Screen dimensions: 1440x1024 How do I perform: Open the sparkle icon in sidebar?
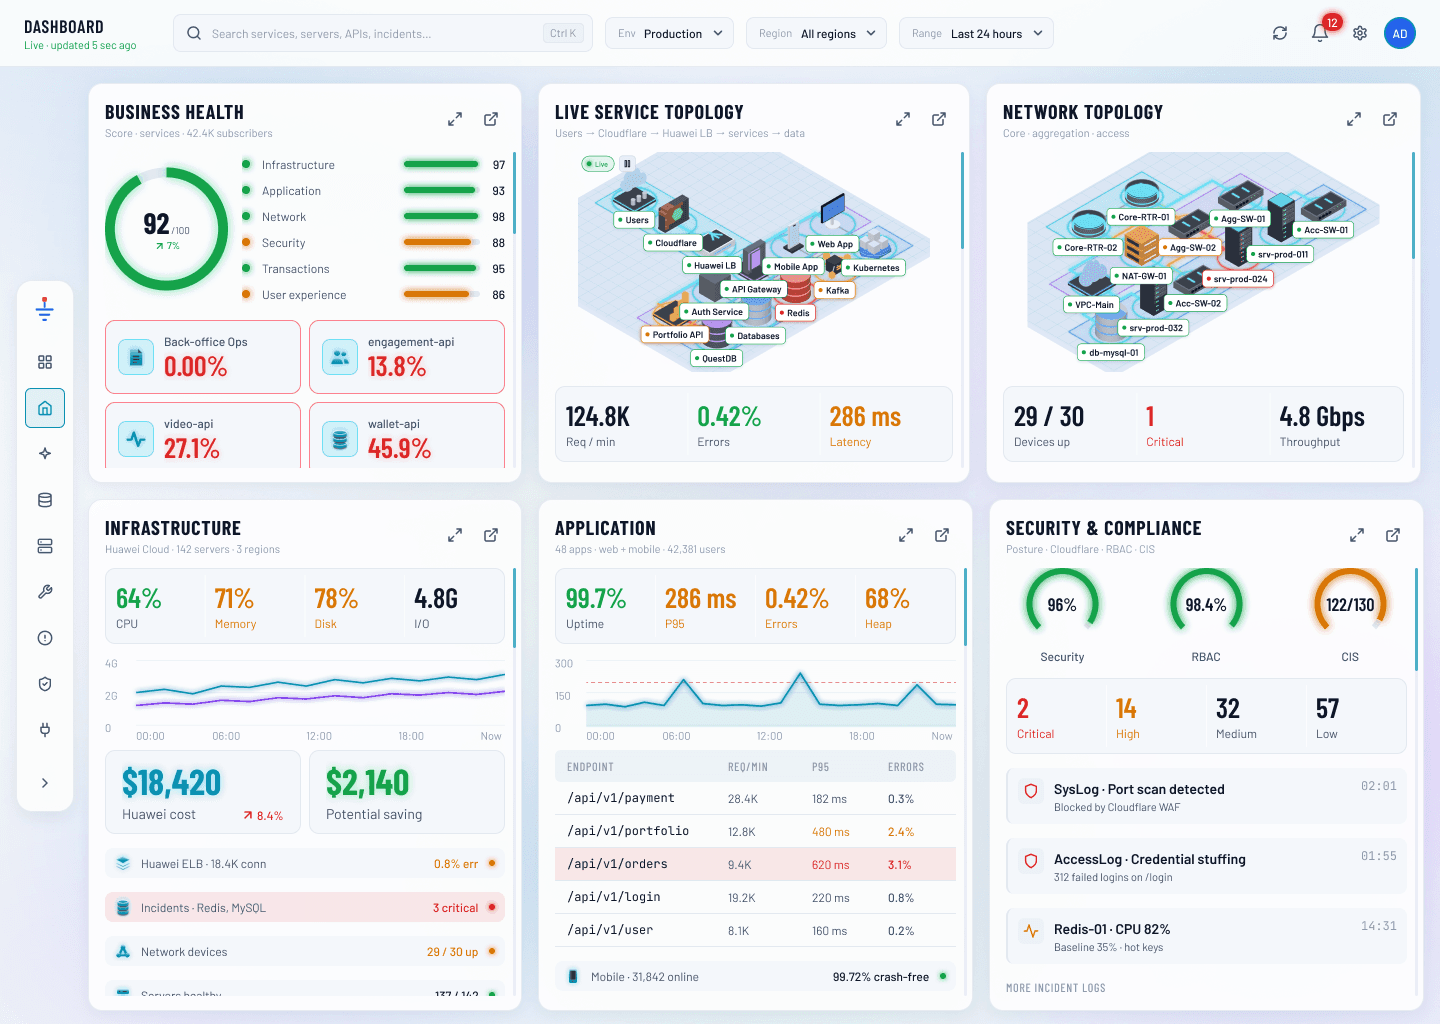click(45, 454)
